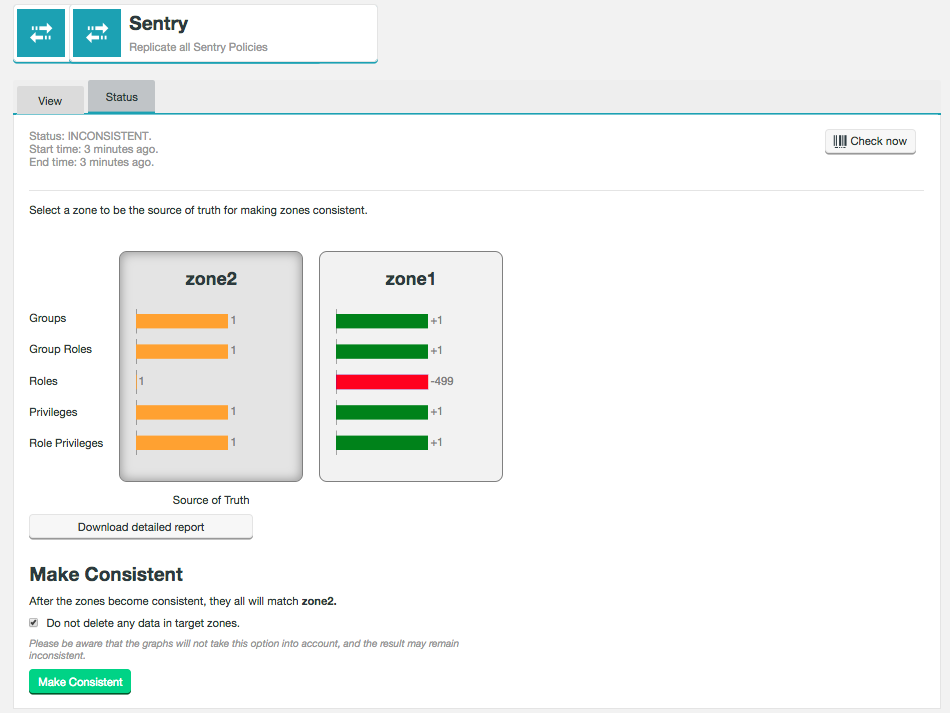Toggle 'Do not delete any data' checkbox
This screenshot has width=950, height=713.
click(34, 623)
